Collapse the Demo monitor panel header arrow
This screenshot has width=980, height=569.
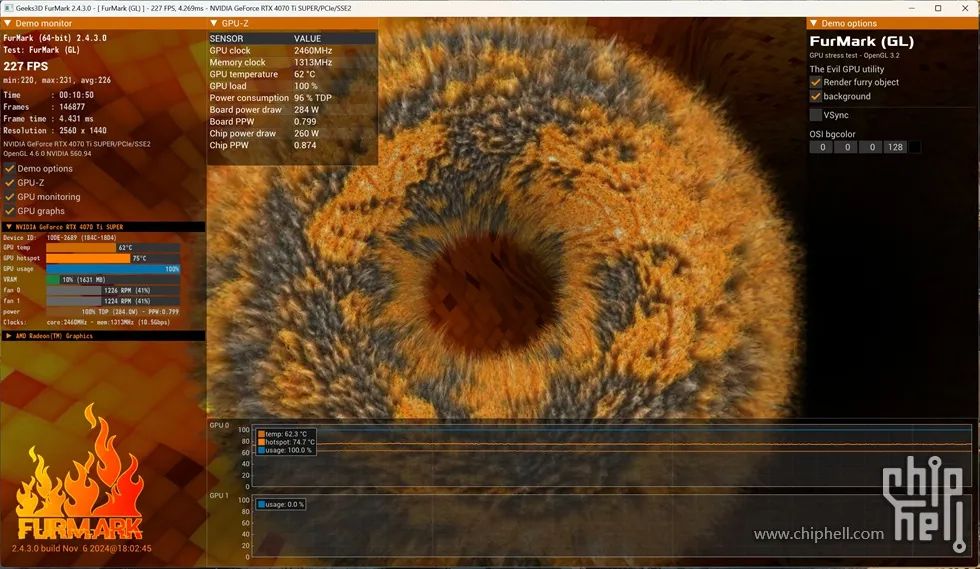(8, 23)
